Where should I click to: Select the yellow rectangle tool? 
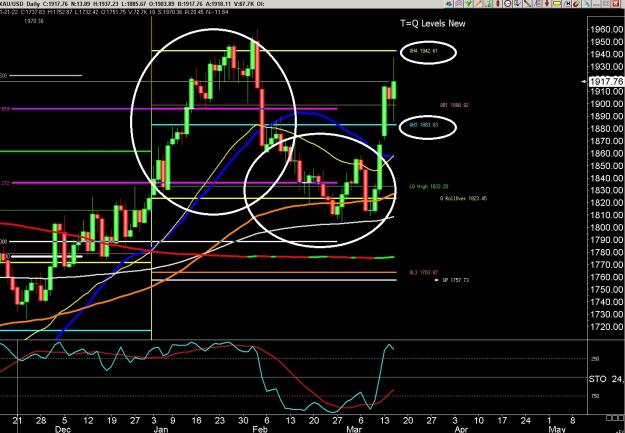[x=557, y=4]
